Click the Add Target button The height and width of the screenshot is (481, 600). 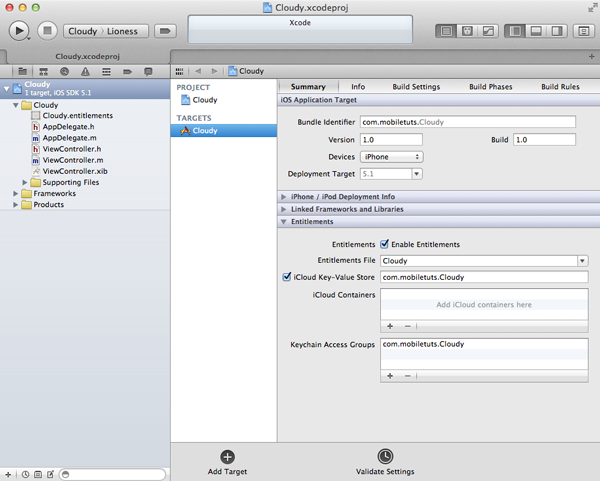[227, 462]
